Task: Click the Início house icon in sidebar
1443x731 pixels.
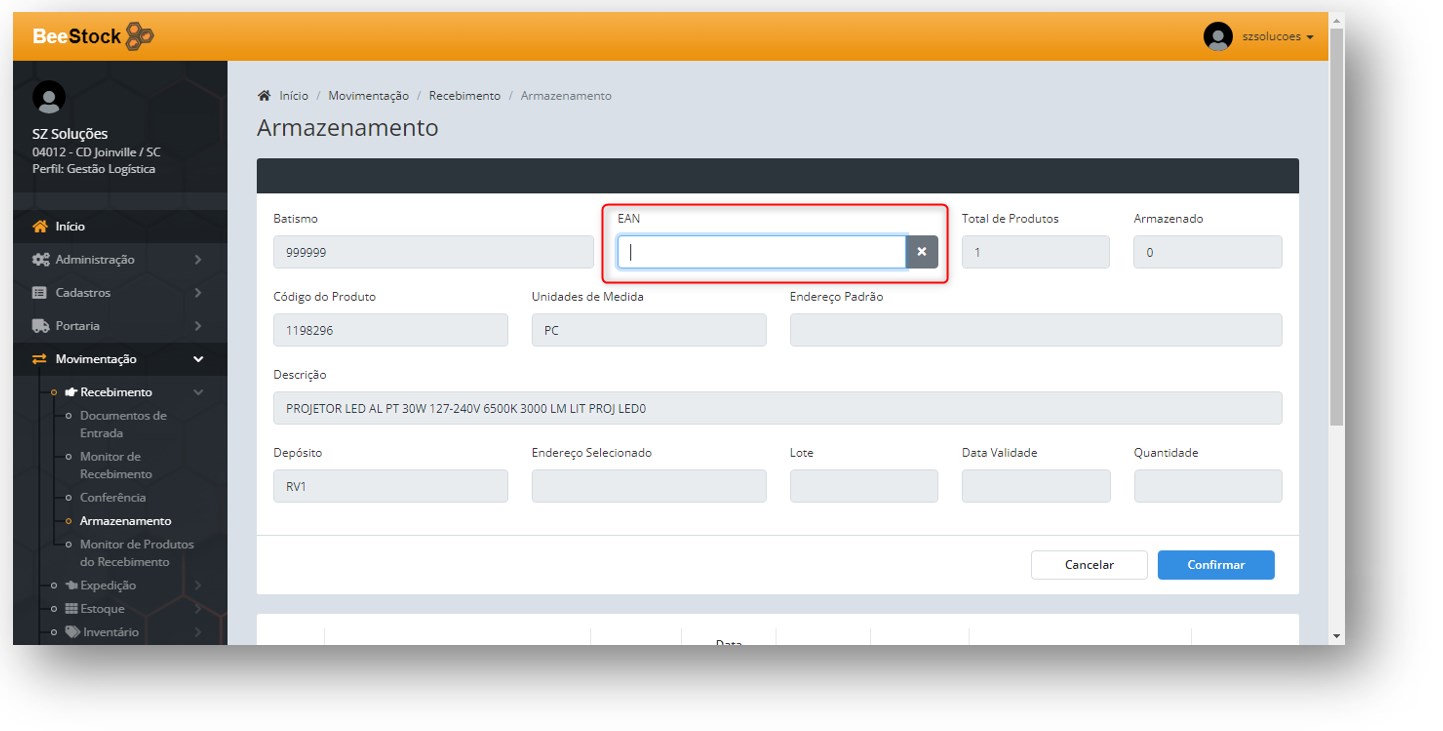Action: pos(40,227)
